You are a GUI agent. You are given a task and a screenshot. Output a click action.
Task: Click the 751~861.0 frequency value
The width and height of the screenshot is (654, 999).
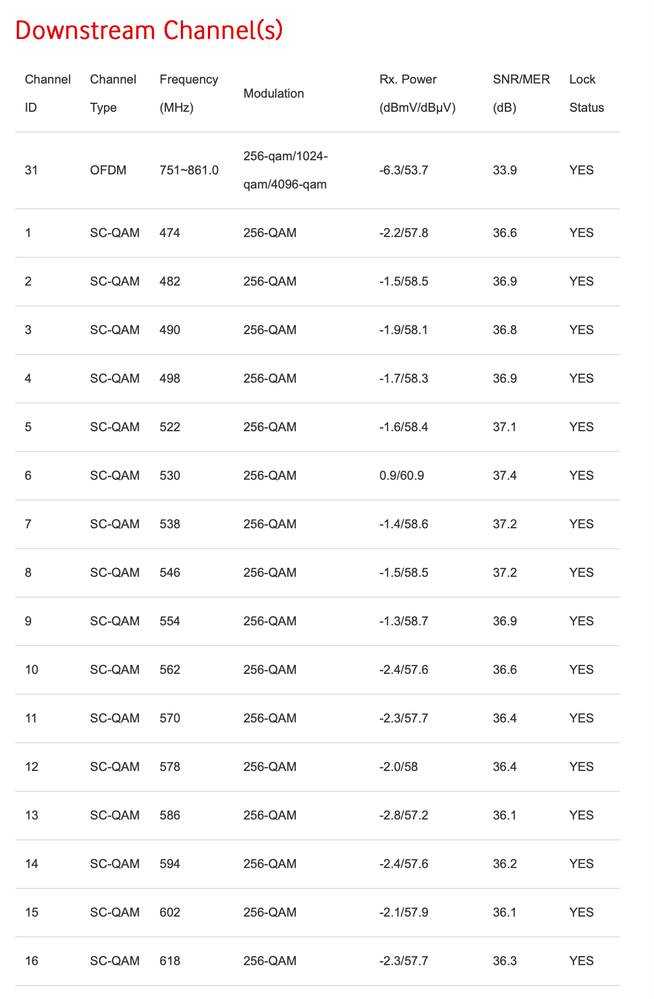pyautogui.click(x=189, y=170)
